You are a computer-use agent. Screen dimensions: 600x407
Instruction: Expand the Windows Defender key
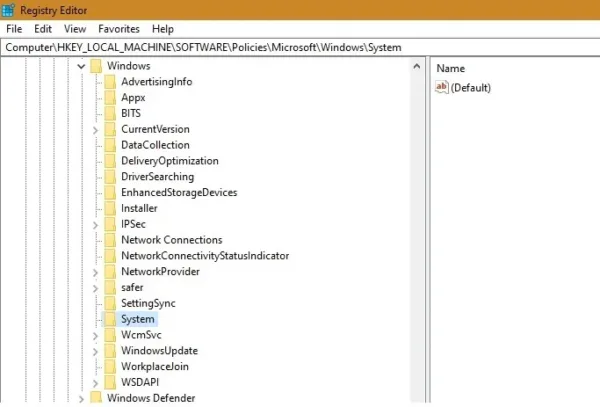[81, 399]
